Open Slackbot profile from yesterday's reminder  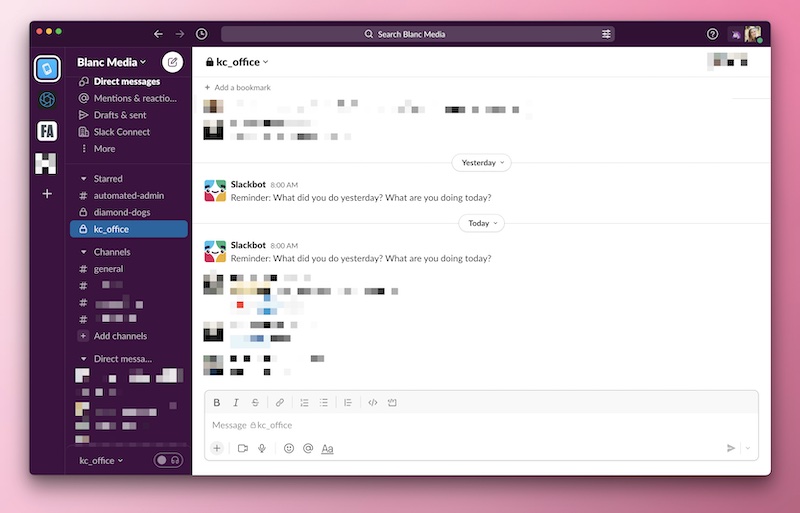click(248, 184)
